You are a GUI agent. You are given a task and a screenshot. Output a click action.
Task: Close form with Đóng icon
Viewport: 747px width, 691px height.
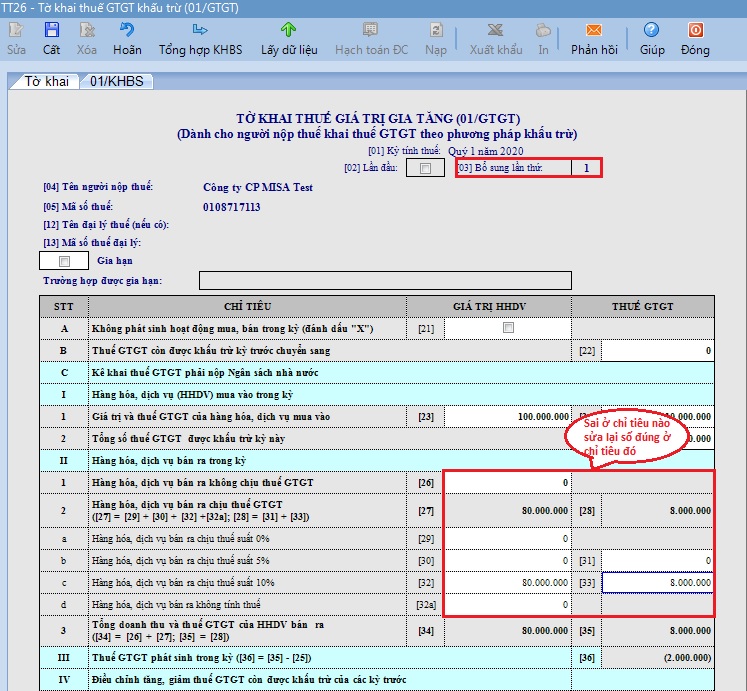pos(696,30)
